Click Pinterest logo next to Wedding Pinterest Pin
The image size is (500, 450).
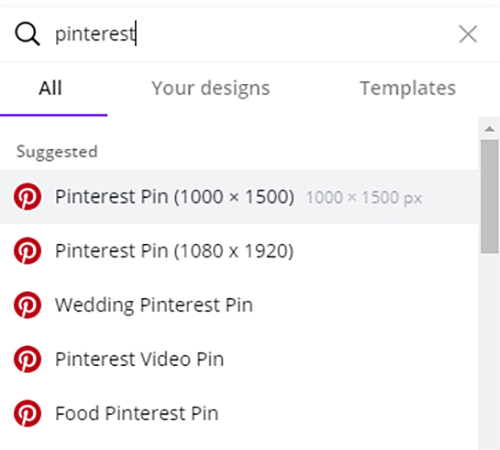pyautogui.click(x=28, y=305)
